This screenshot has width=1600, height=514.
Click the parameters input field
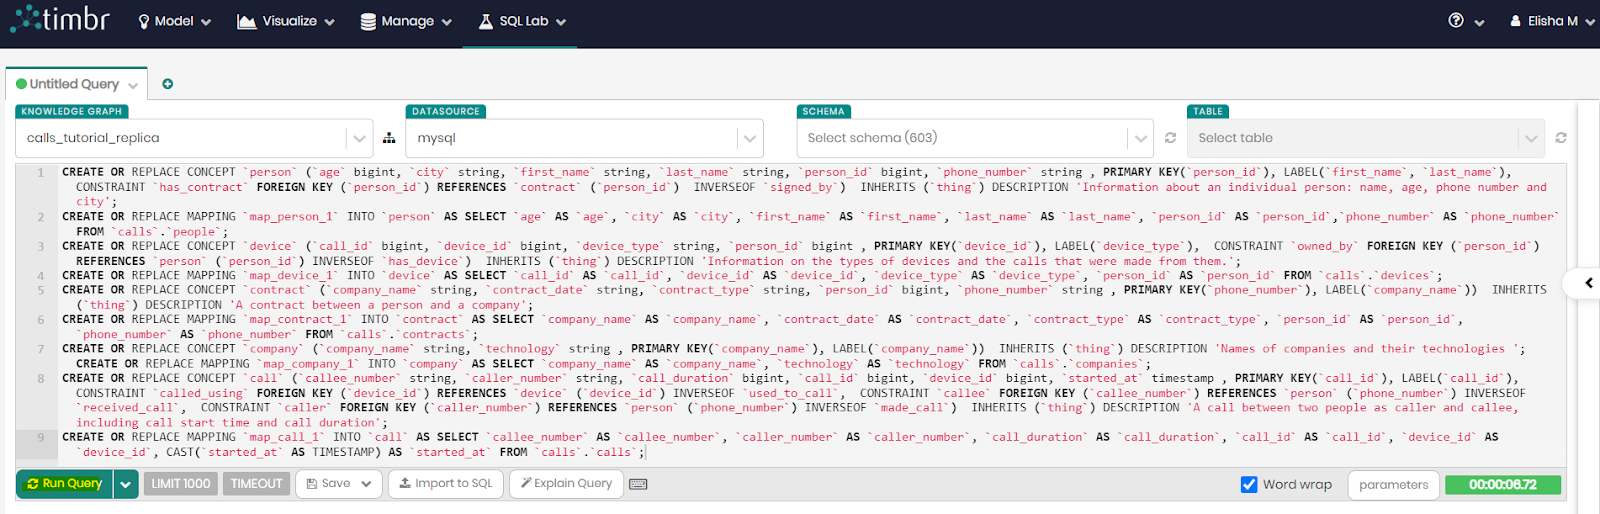click(x=1393, y=484)
